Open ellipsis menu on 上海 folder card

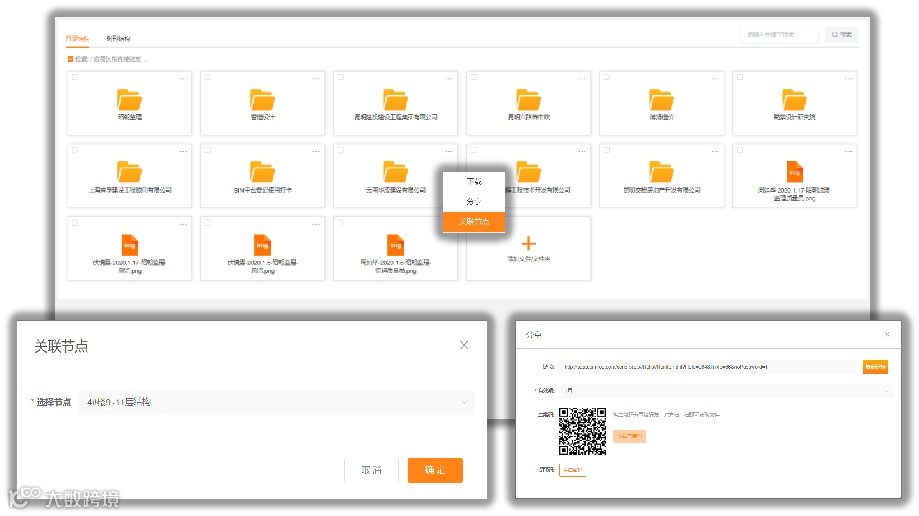183,151
